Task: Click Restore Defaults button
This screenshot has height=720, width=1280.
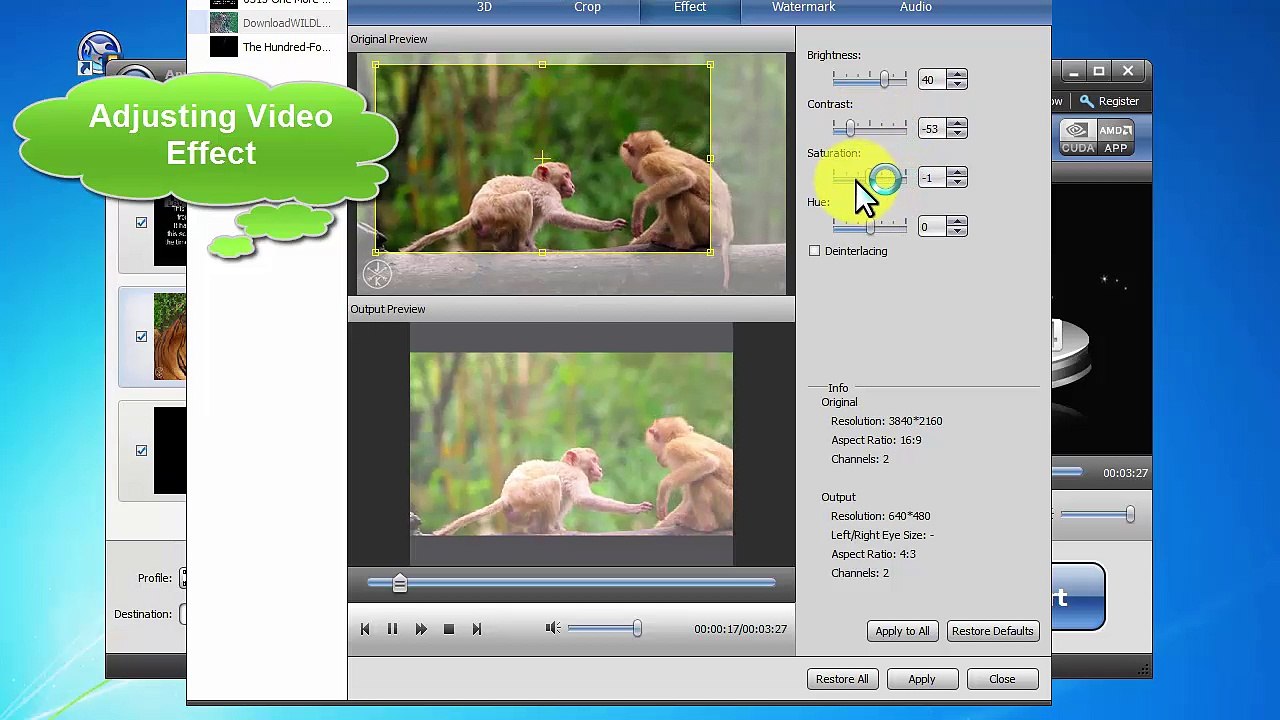Action: tap(992, 631)
